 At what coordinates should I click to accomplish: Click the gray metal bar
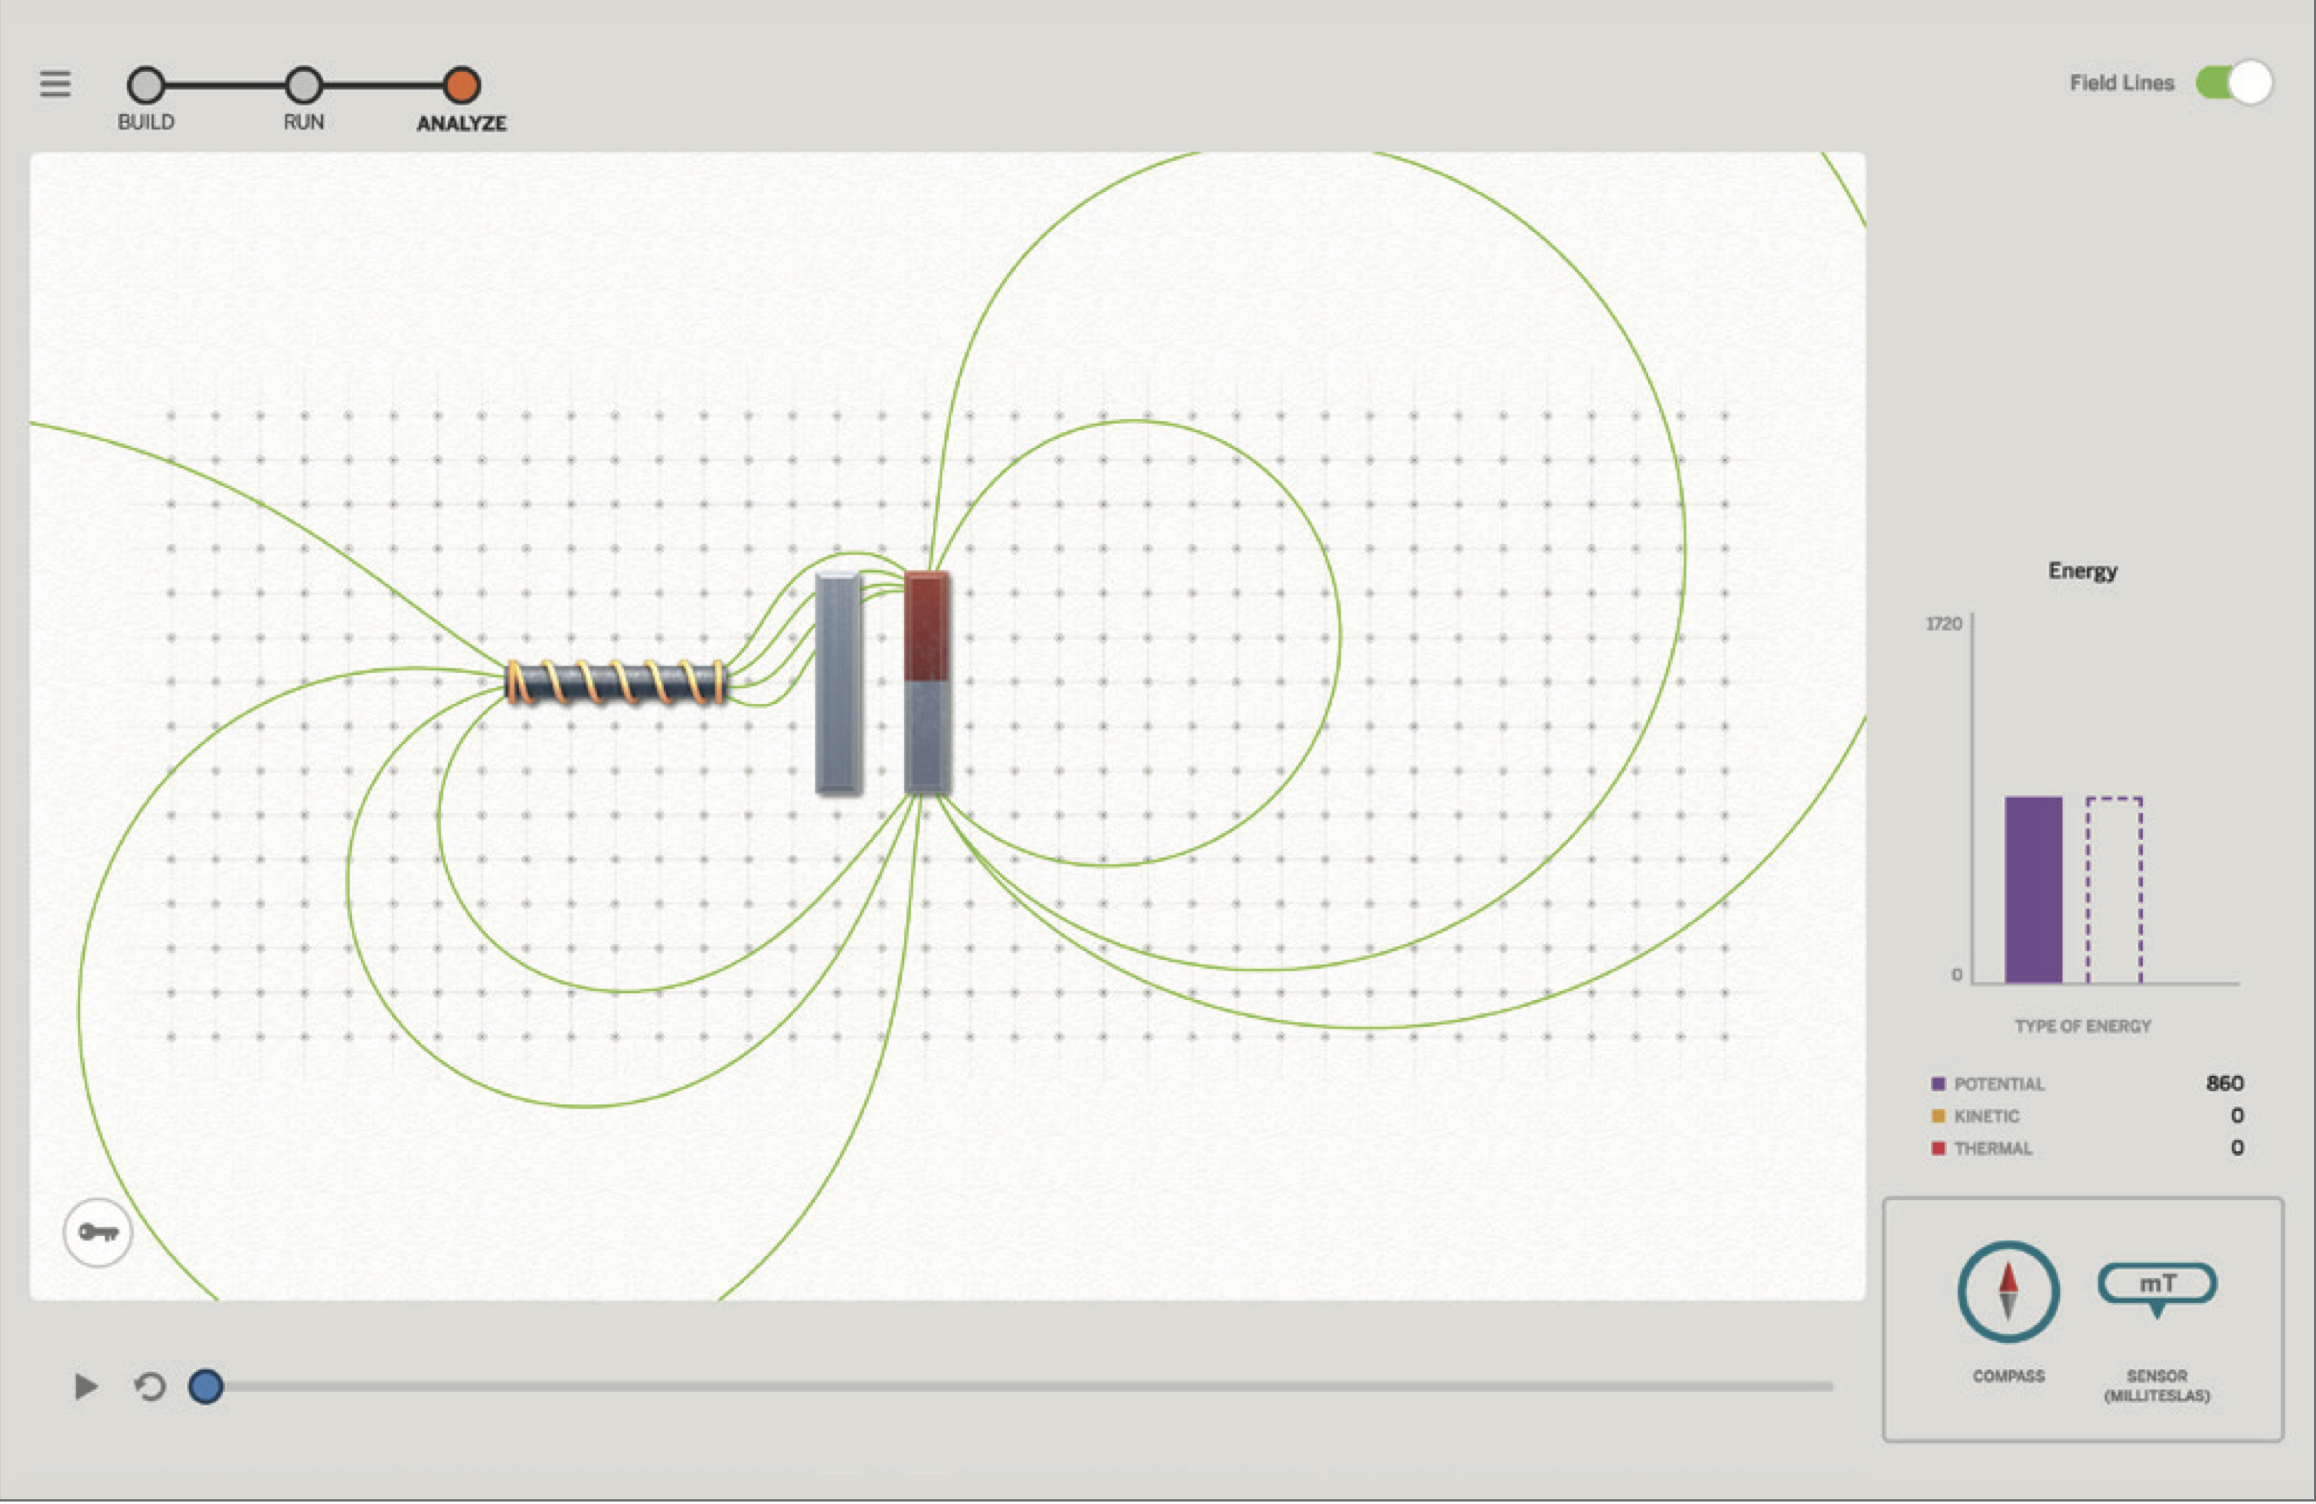pos(838,684)
